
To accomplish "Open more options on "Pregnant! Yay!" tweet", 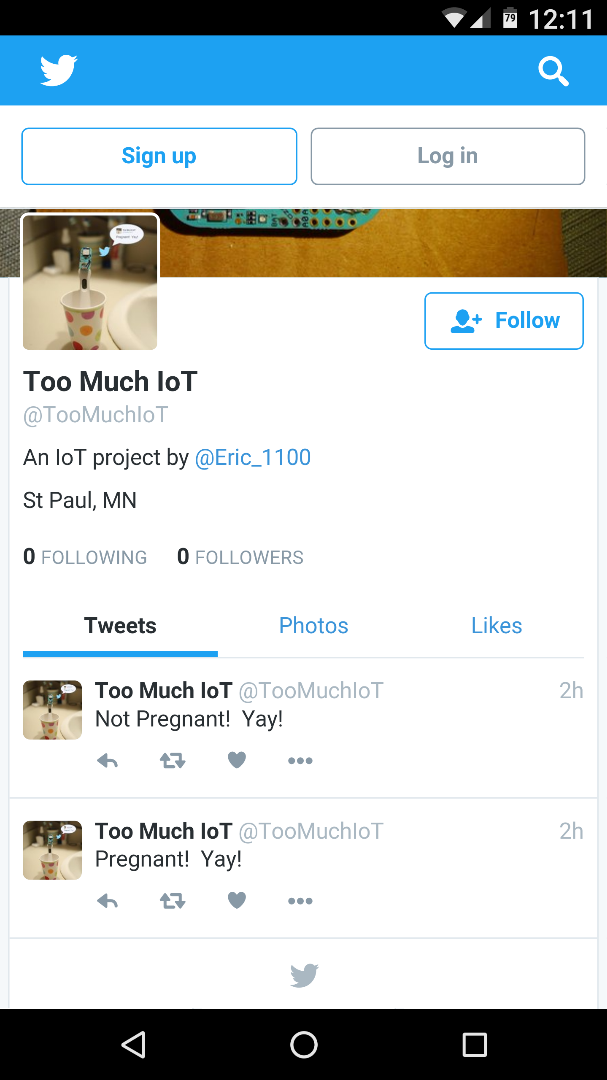I will pyautogui.click(x=300, y=901).
